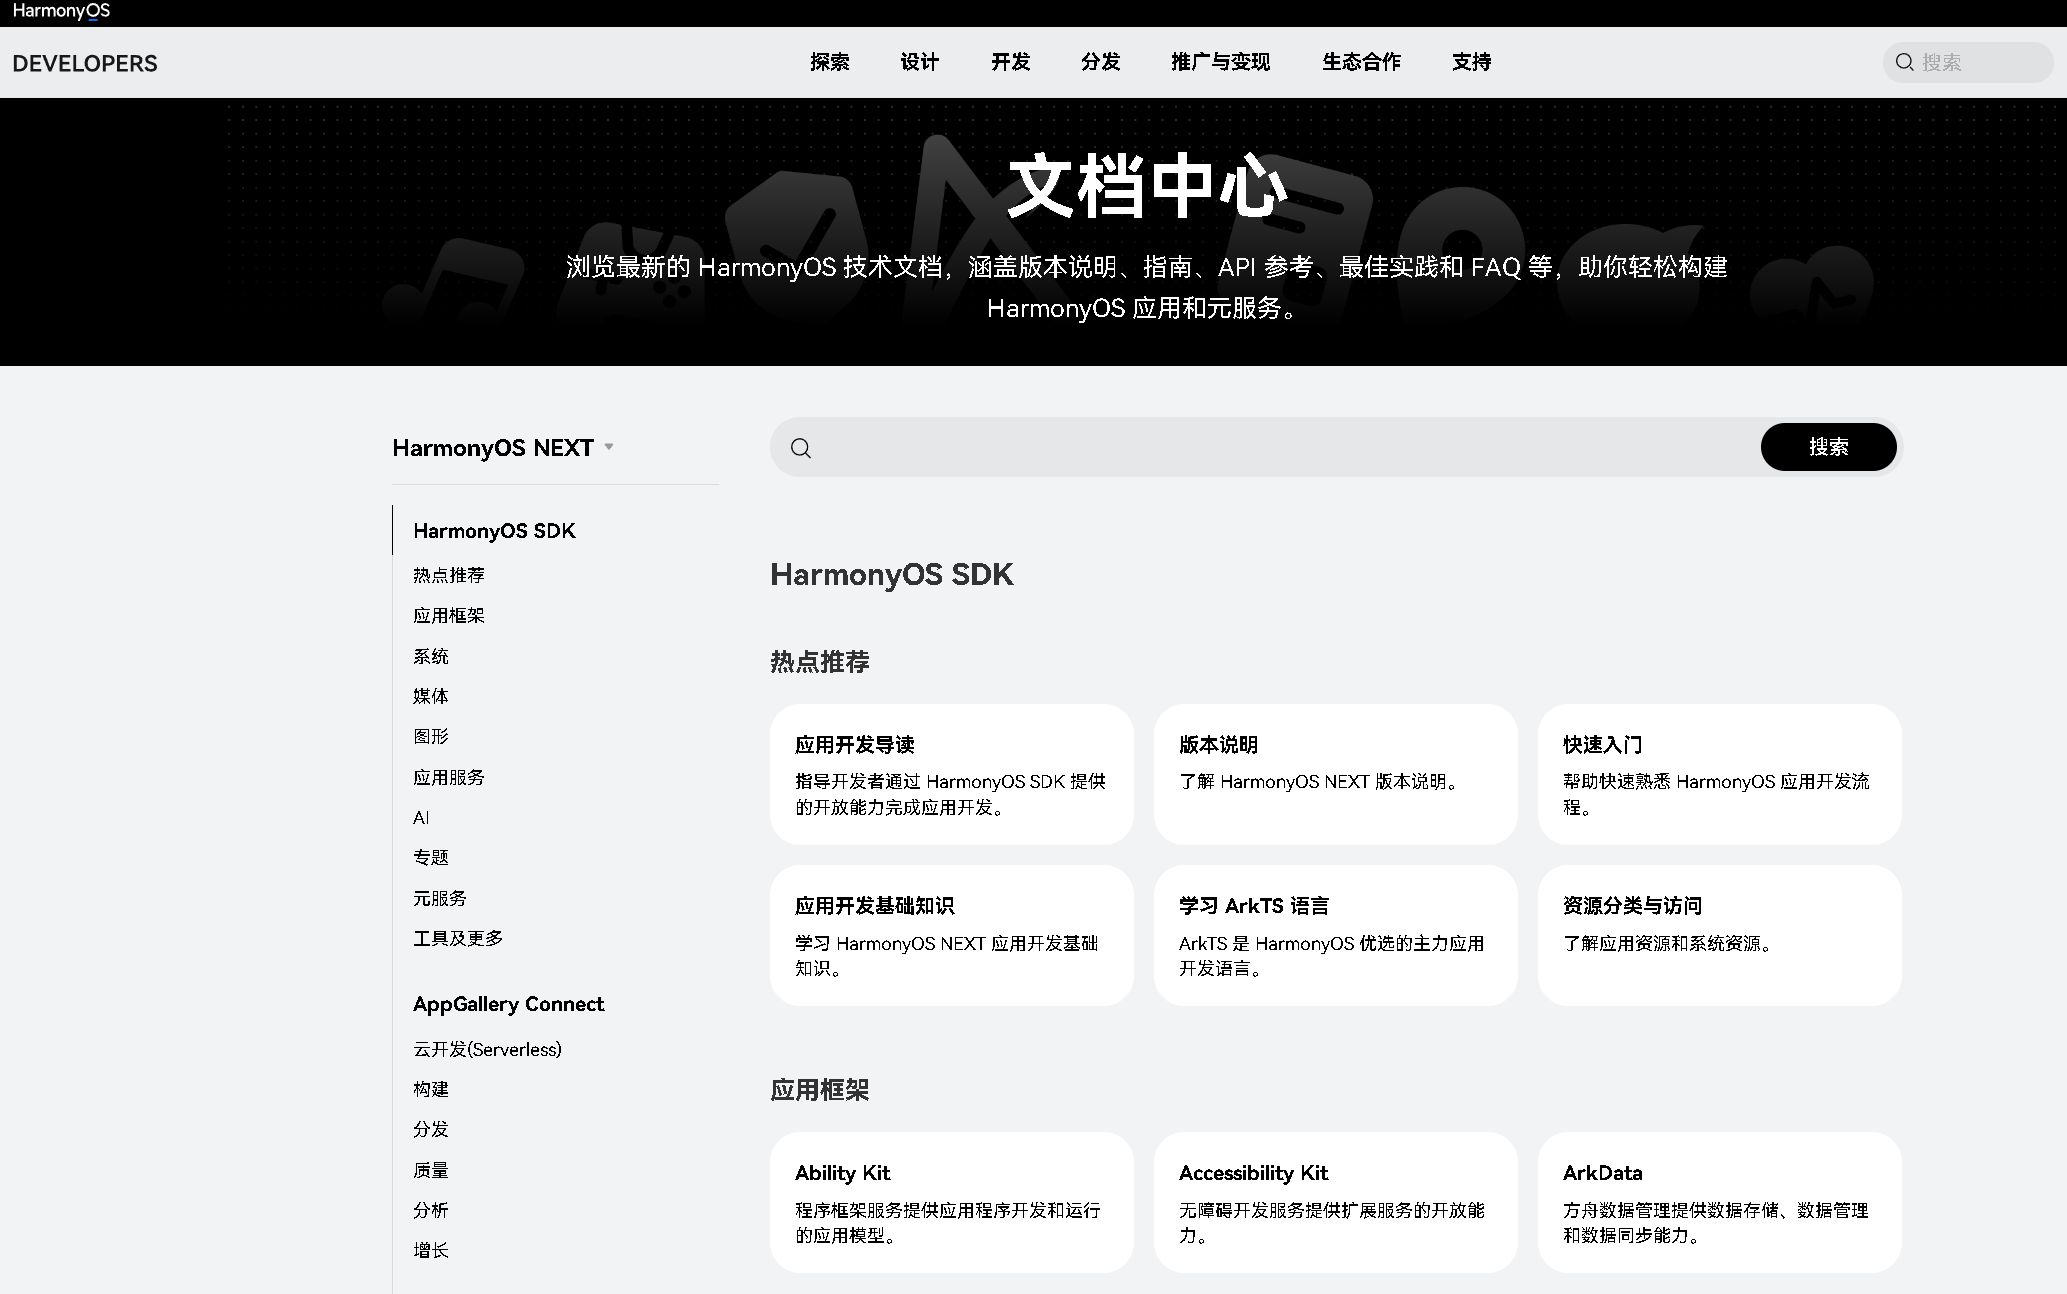The image size is (2067, 1294).
Task: Open the 资源分类与访问 card
Action: (1720, 936)
